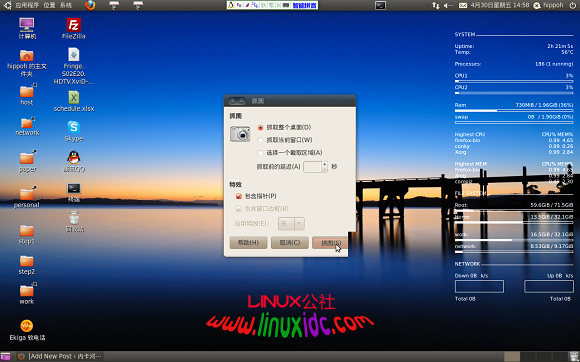Switch to the last workspace in switcher
The height and width of the screenshot is (362, 580).
coord(559,356)
